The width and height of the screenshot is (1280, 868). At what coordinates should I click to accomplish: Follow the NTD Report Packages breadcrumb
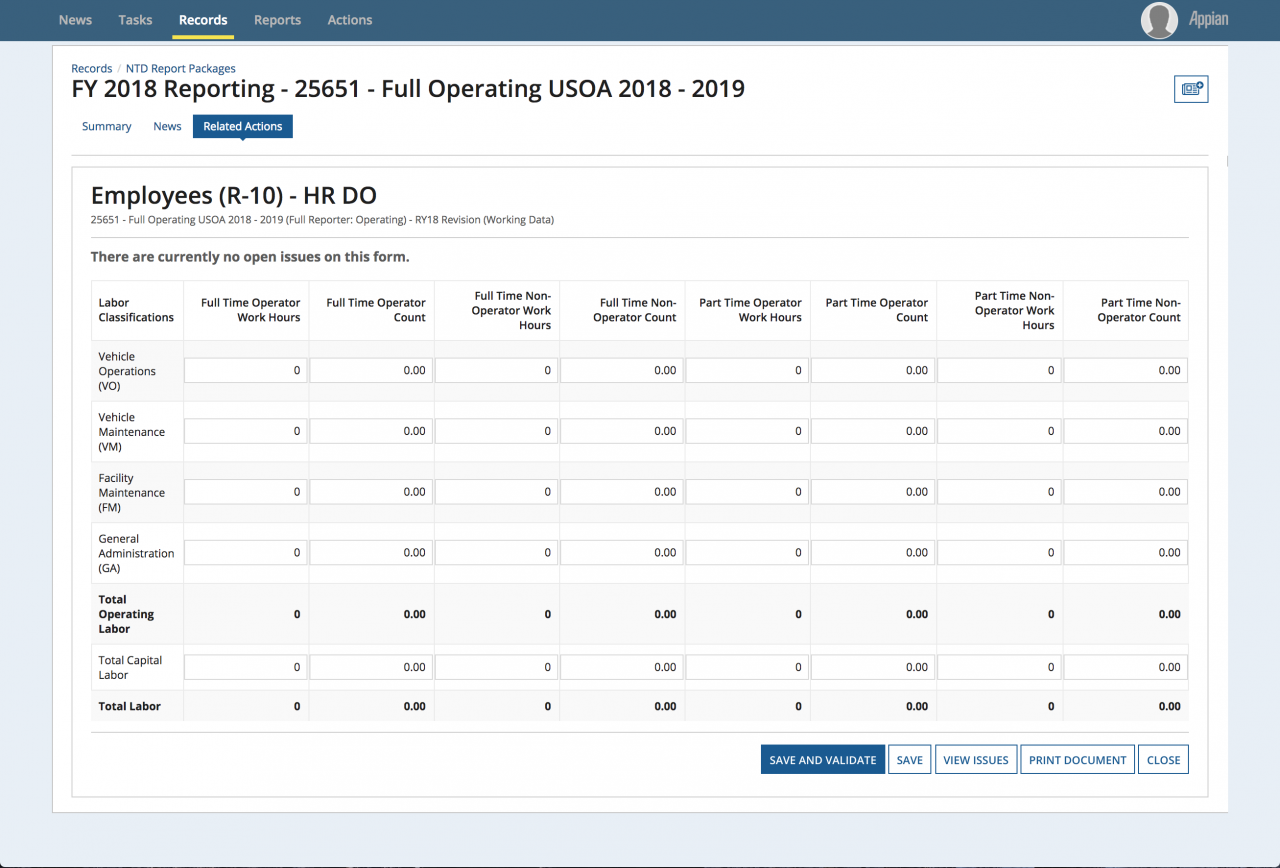pyautogui.click(x=181, y=69)
